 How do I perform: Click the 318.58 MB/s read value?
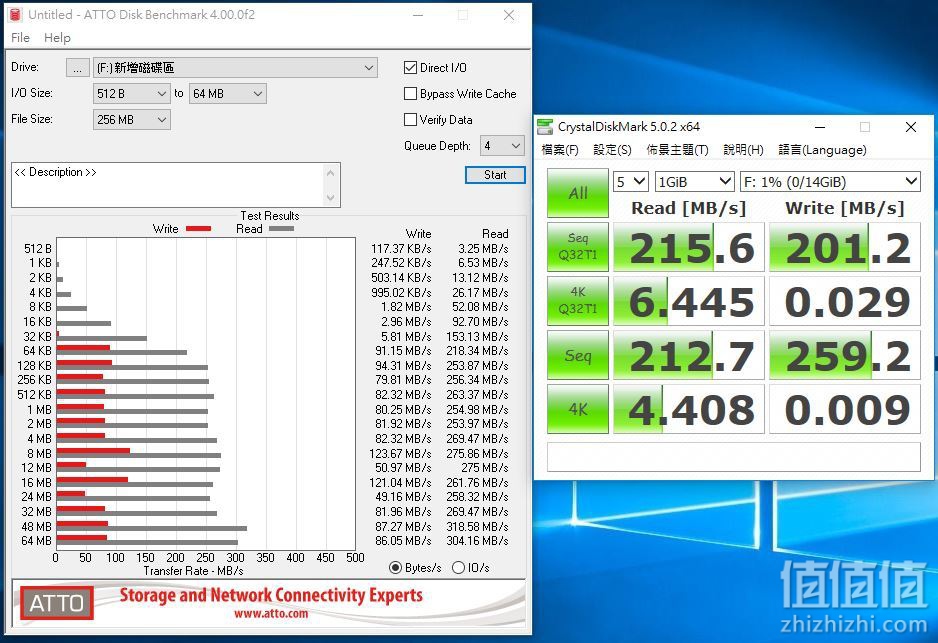(x=477, y=526)
